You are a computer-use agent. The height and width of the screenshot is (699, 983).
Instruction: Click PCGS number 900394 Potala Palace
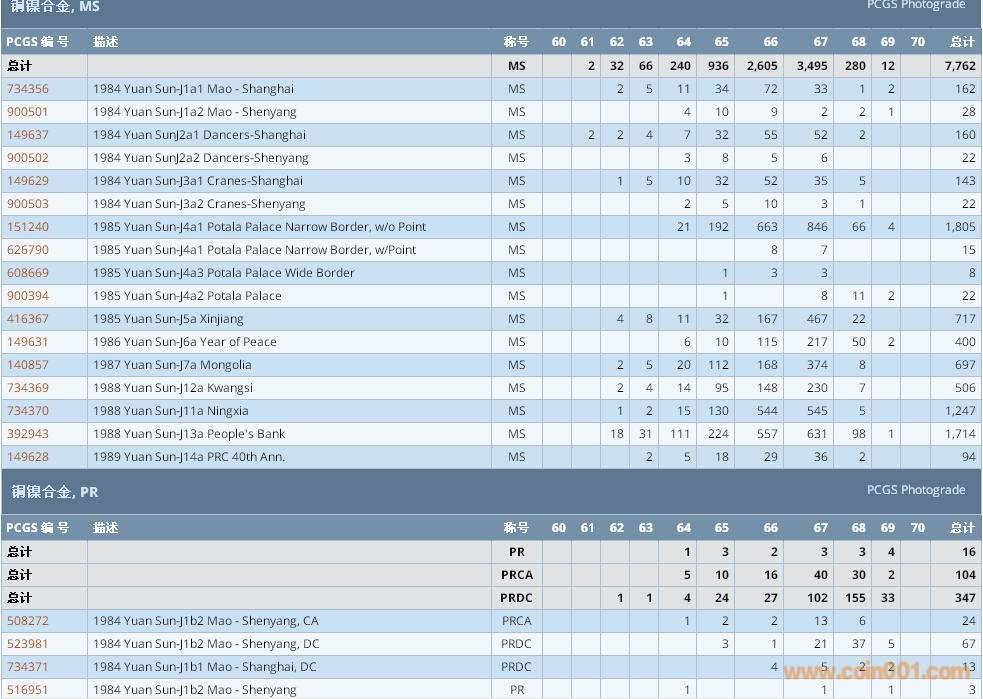[x=28, y=296]
